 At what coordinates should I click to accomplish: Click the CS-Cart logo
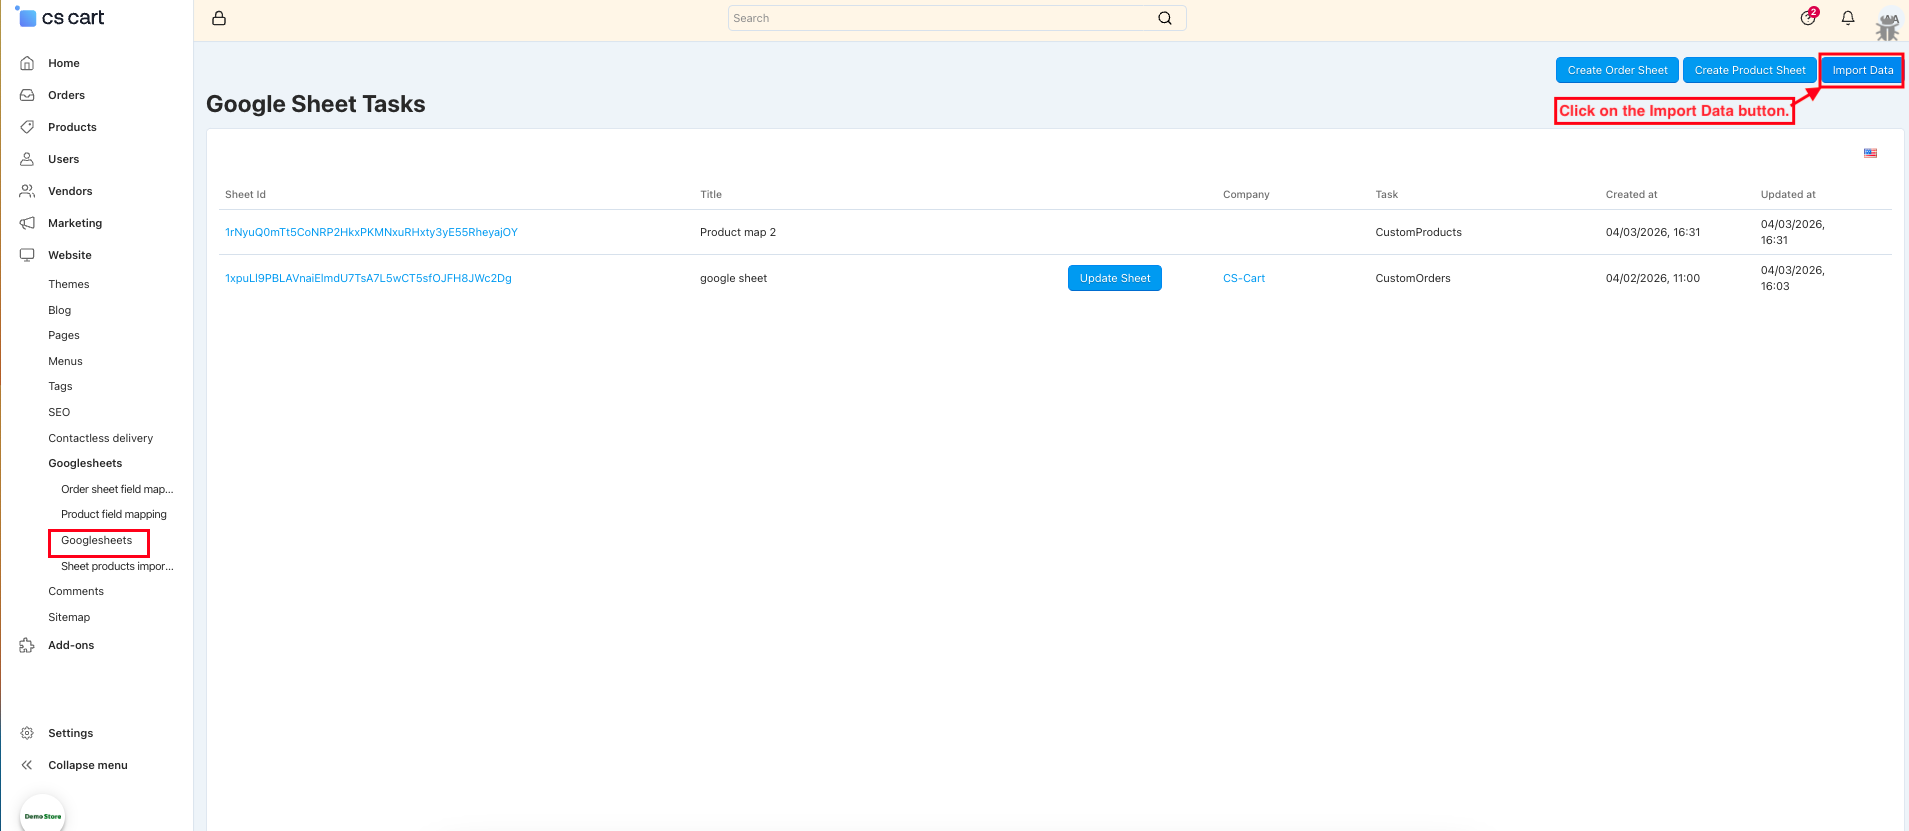(x=60, y=17)
